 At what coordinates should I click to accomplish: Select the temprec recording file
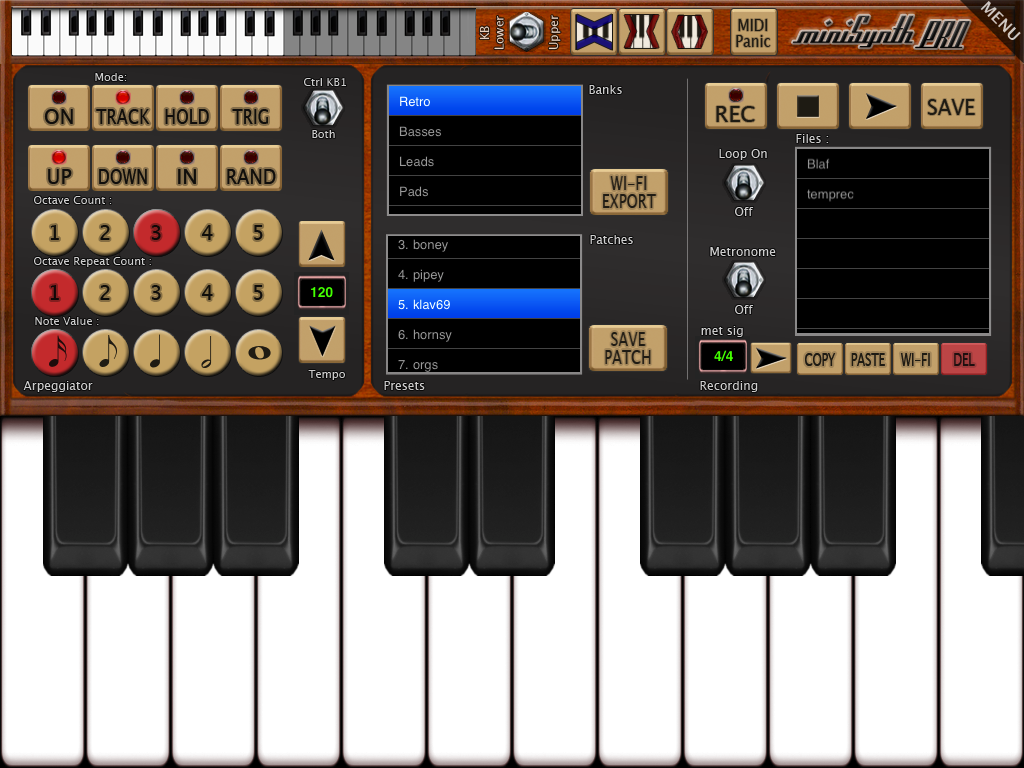click(893, 194)
